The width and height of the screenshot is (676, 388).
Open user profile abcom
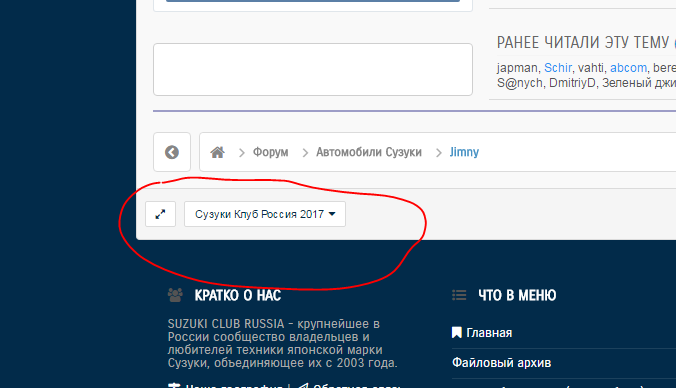click(x=628, y=68)
